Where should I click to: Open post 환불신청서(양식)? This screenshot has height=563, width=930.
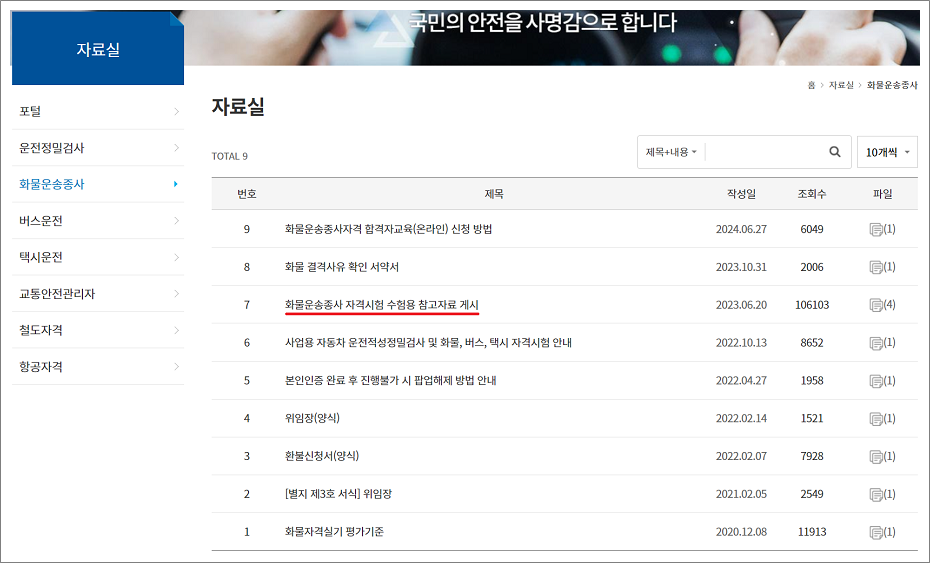[321, 456]
